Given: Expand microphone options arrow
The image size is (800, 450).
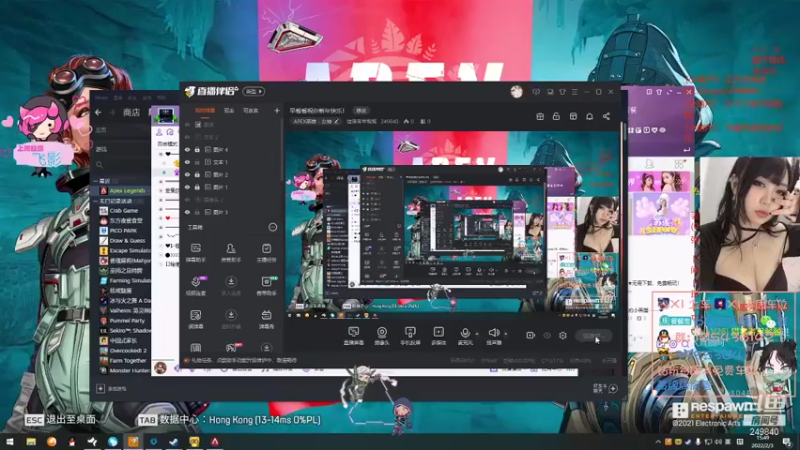Looking at the screenshot, I should pos(477,334).
